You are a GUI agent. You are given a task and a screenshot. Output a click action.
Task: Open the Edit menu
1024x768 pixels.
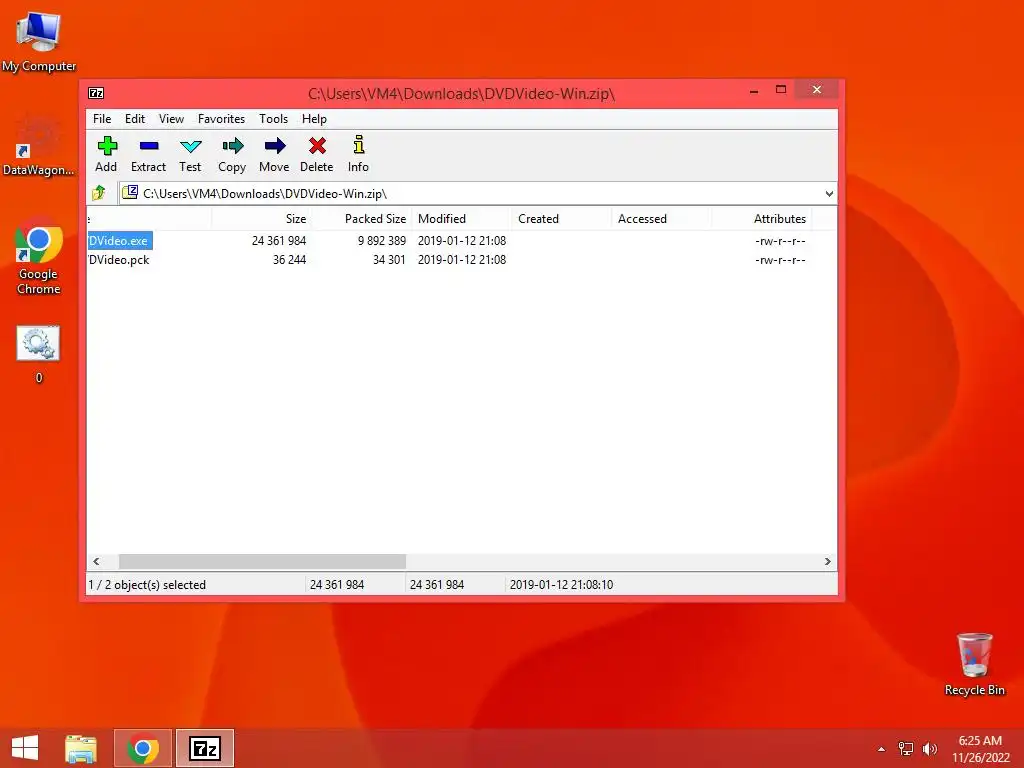pos(135,119)
